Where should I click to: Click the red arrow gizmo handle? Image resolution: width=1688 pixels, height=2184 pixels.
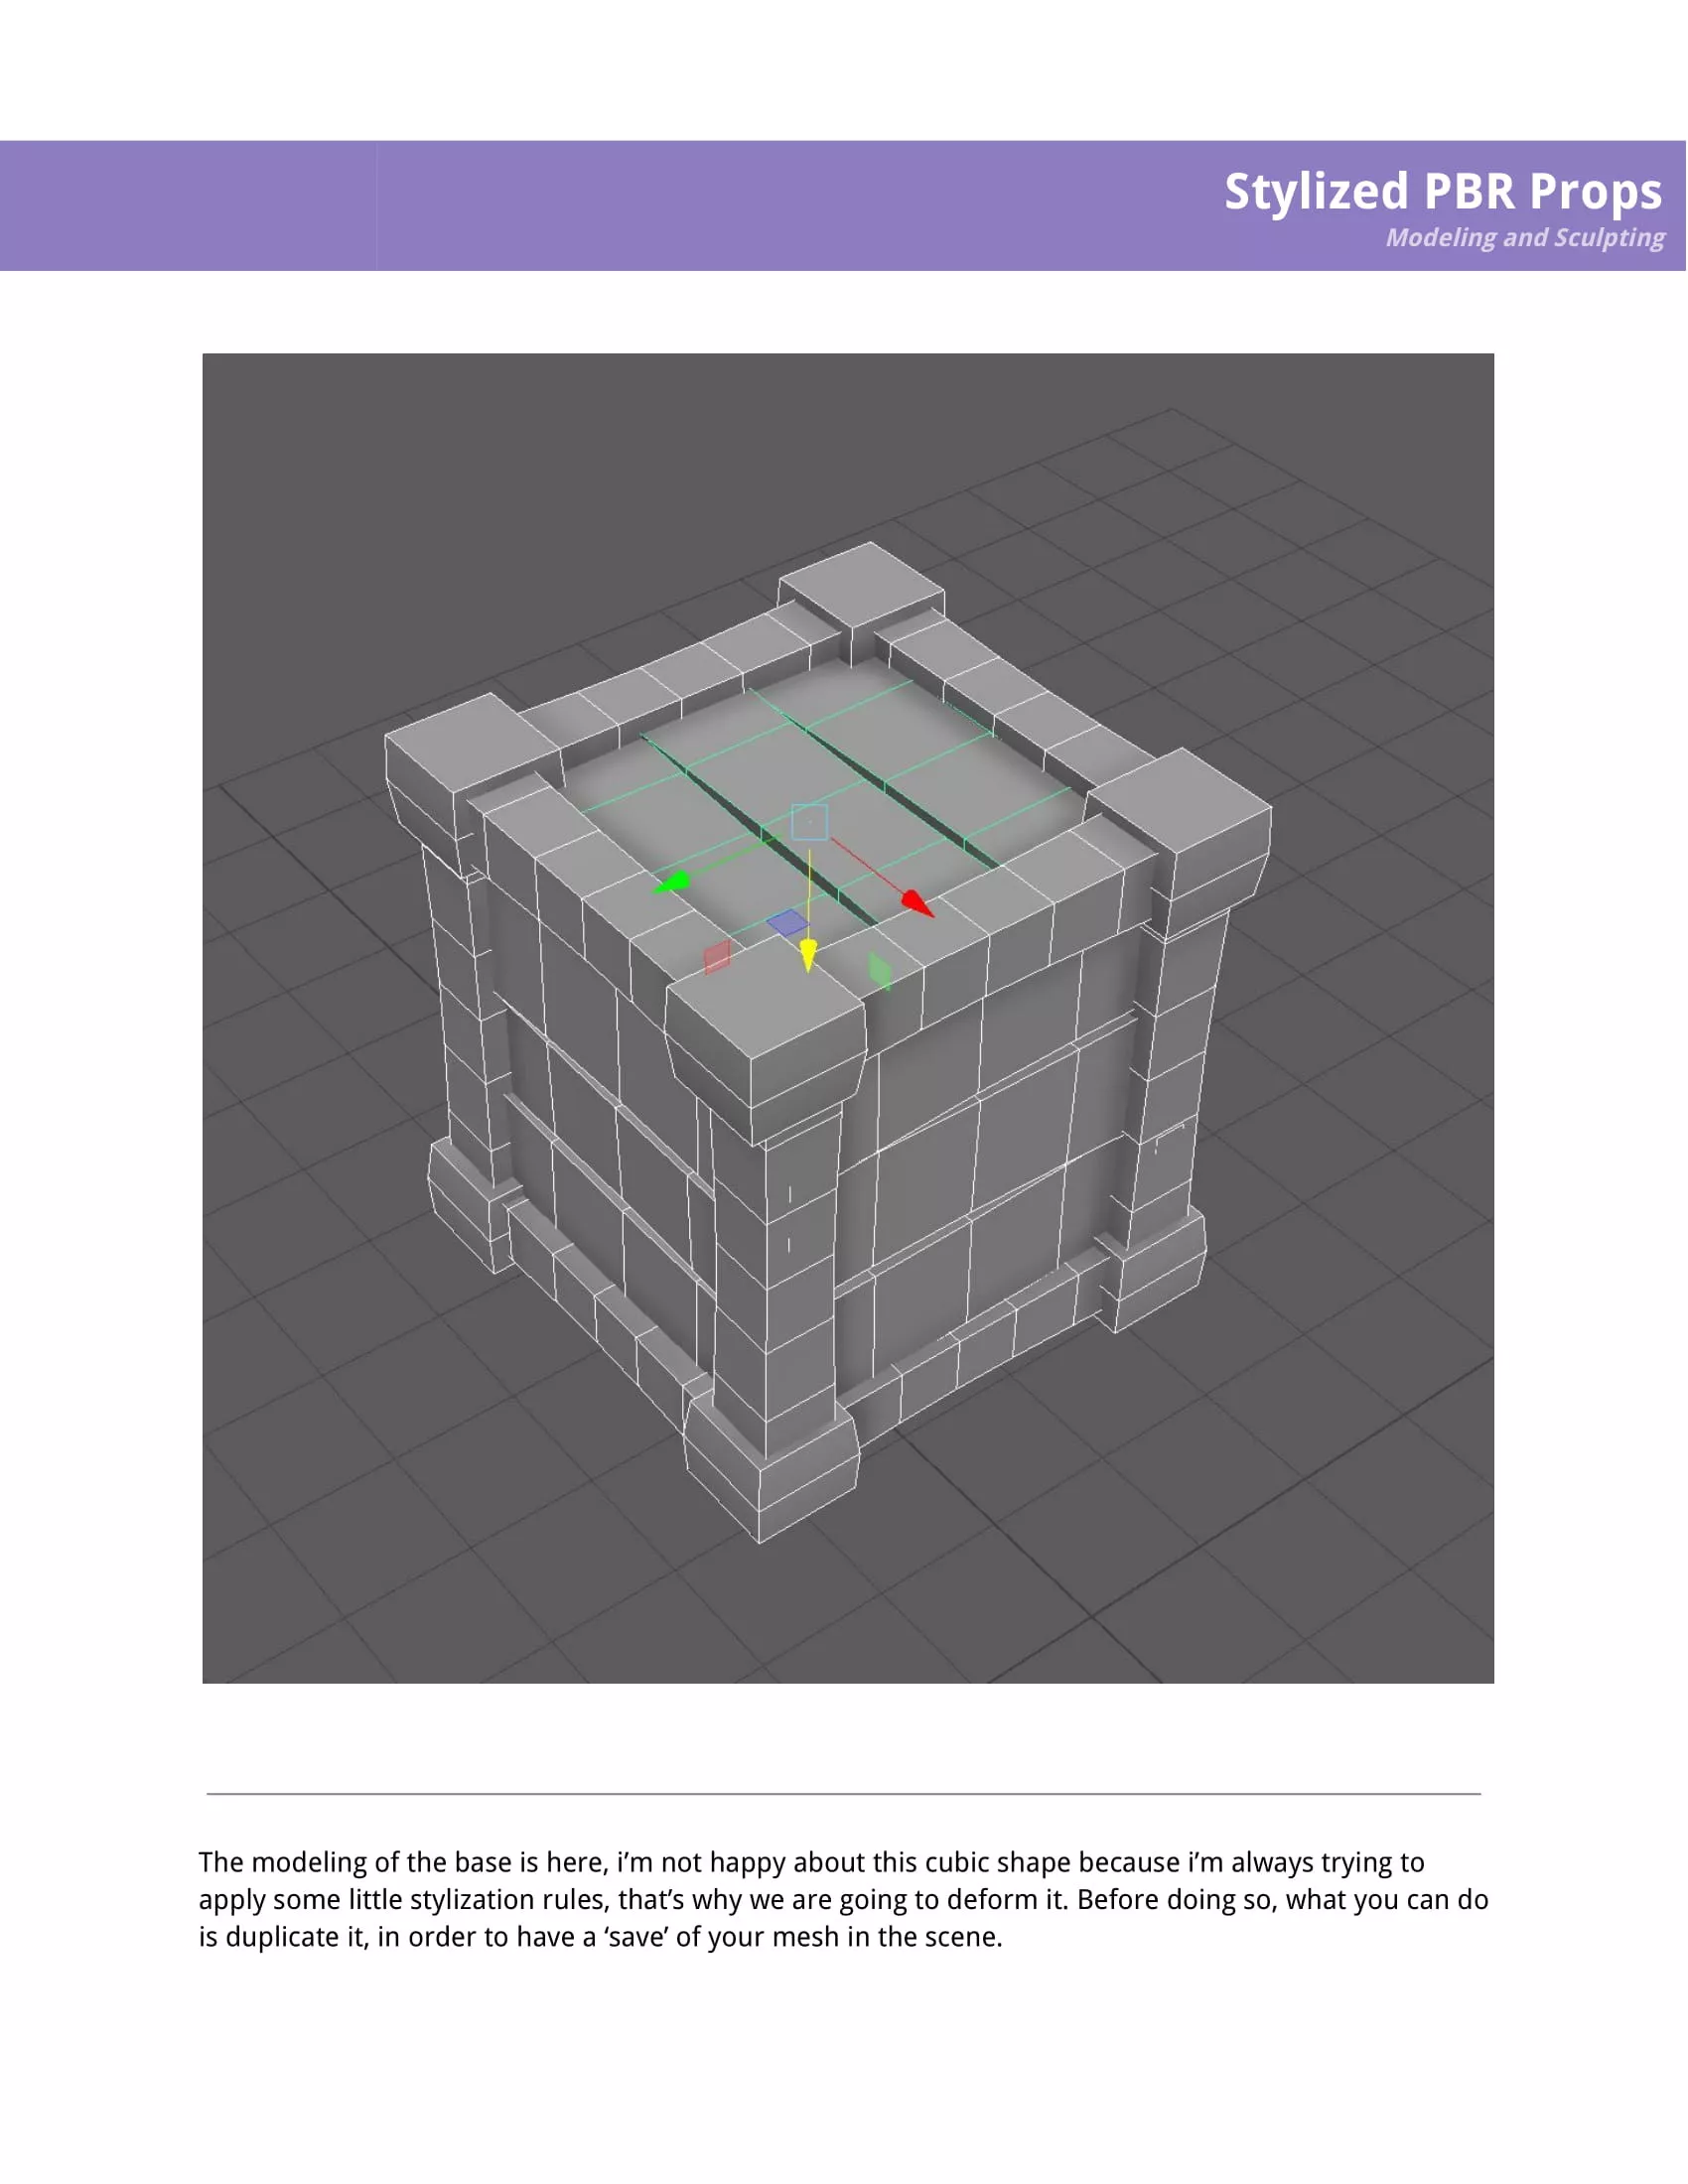coord(916,903)
